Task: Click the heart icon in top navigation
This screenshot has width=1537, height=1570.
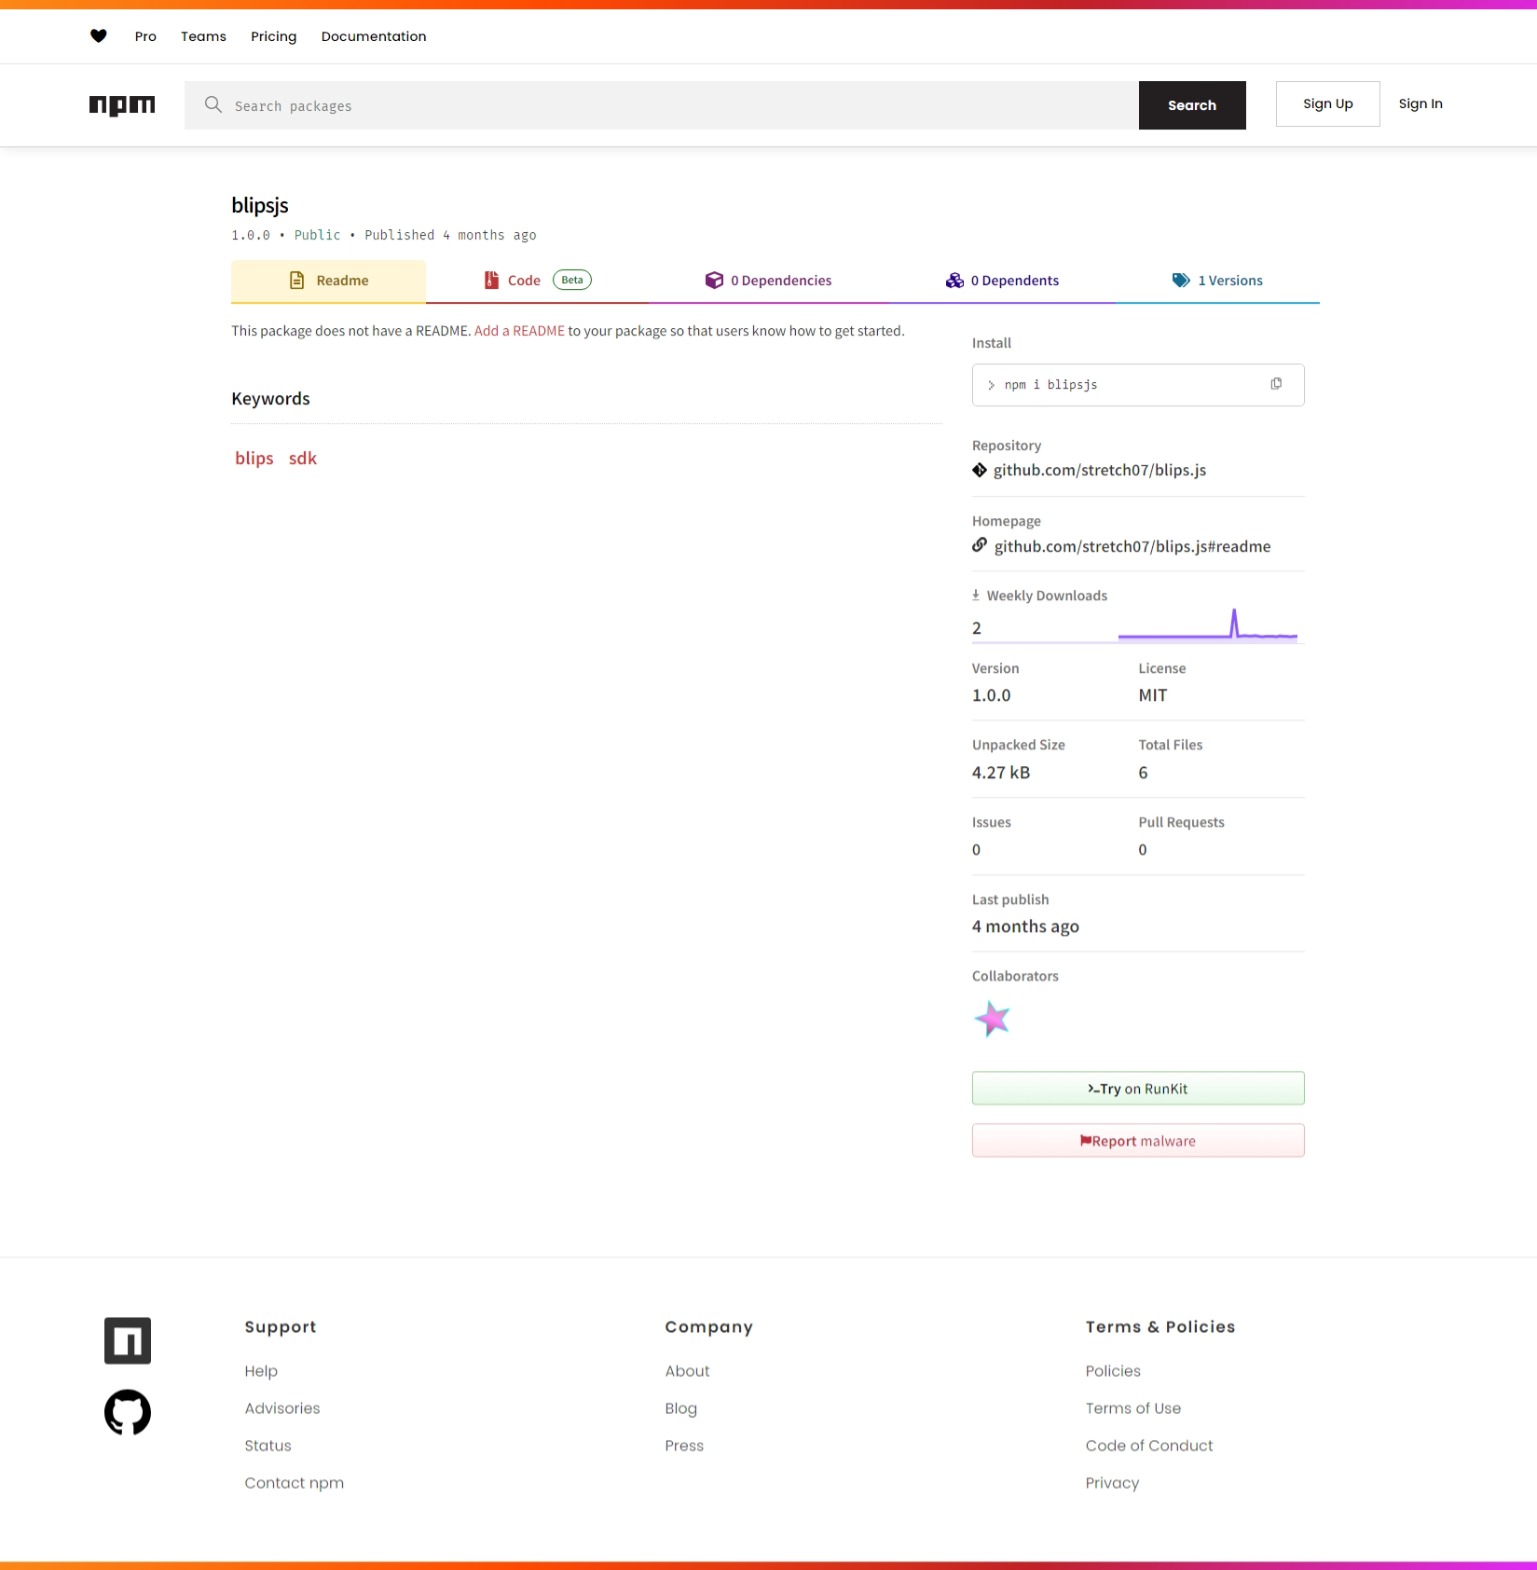Action: (x=98, y=36)
